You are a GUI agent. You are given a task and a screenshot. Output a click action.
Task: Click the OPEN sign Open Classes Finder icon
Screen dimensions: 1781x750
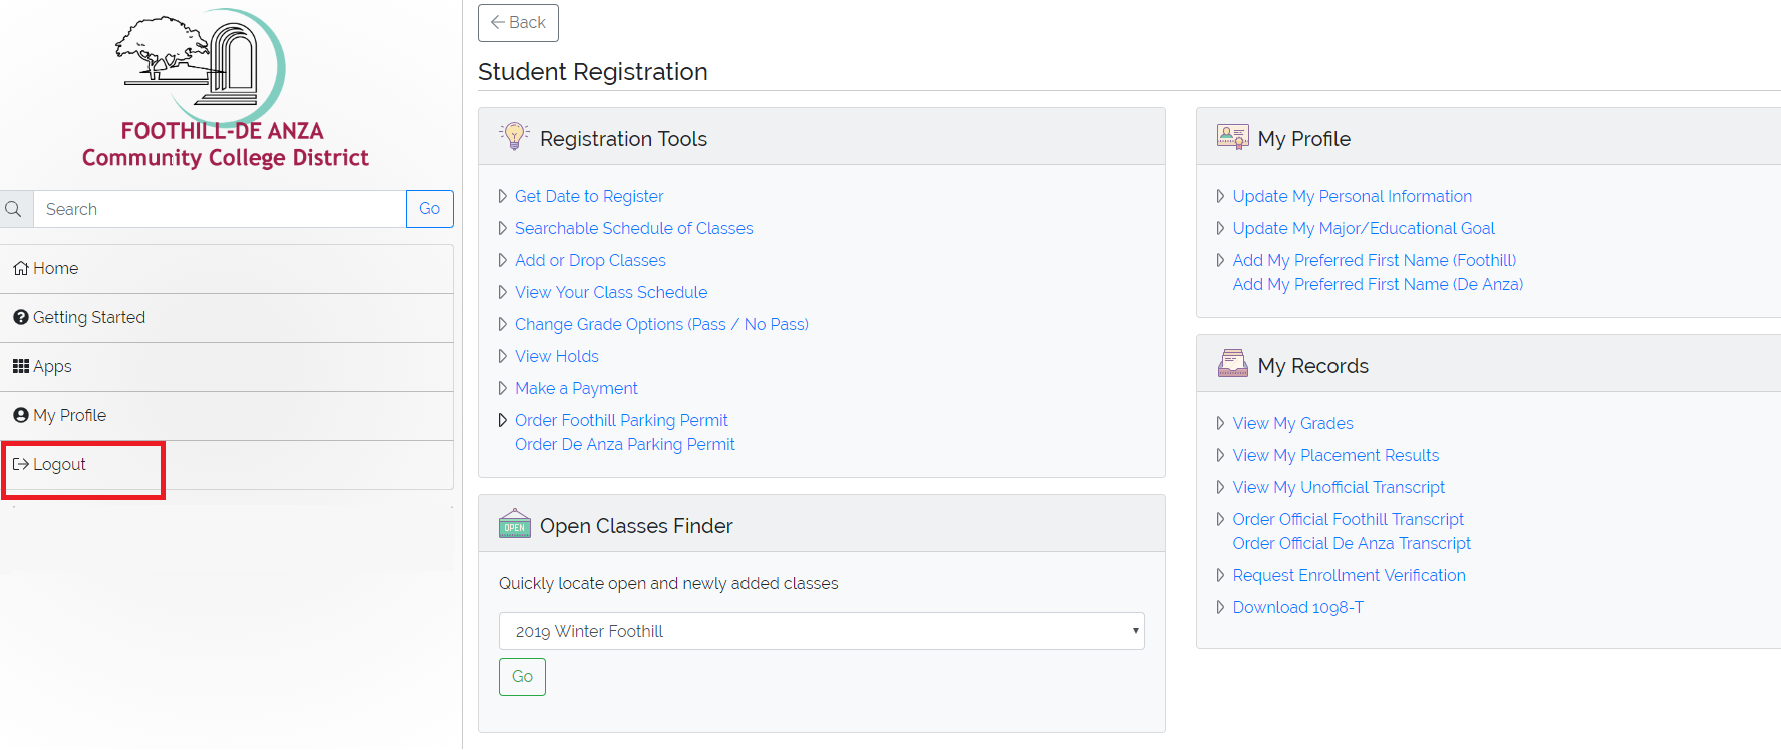[515, 523]
